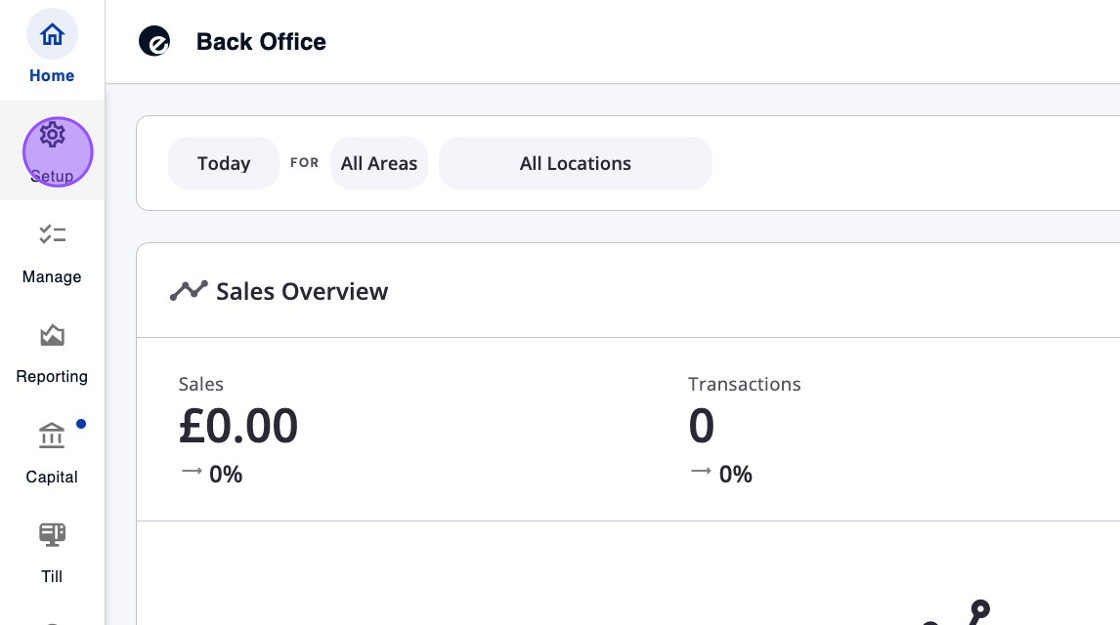Screen dimensions: 1120x625
Task: Click the Capital bank building icon
Action: [51, 436]
